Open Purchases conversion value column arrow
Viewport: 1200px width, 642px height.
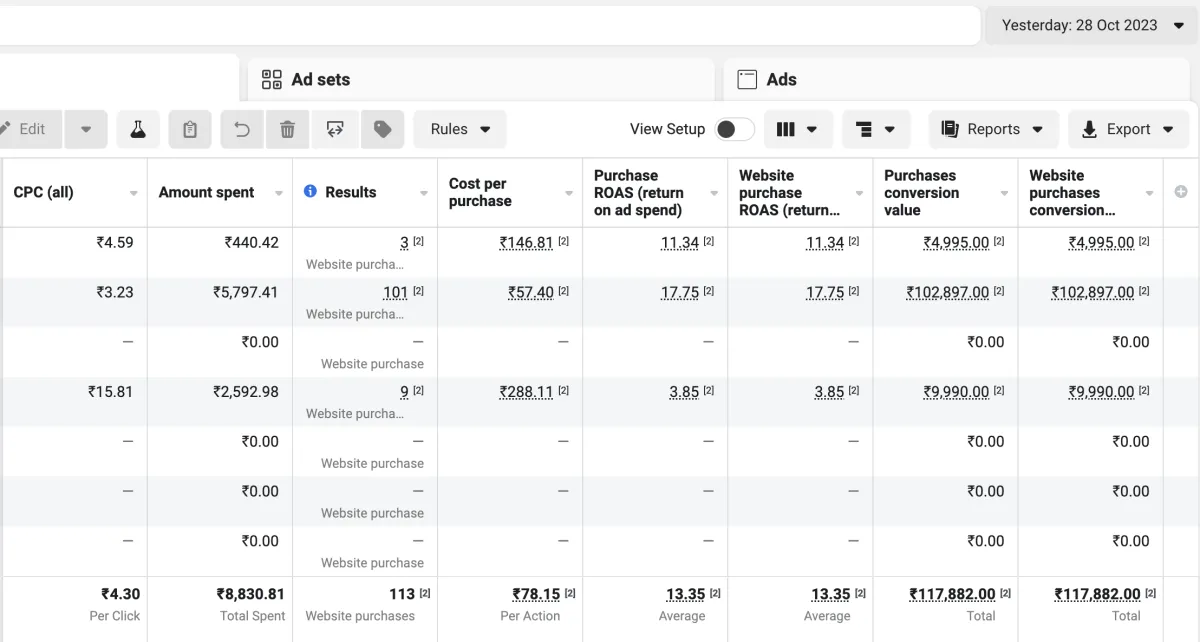[x=1004, y=193]
